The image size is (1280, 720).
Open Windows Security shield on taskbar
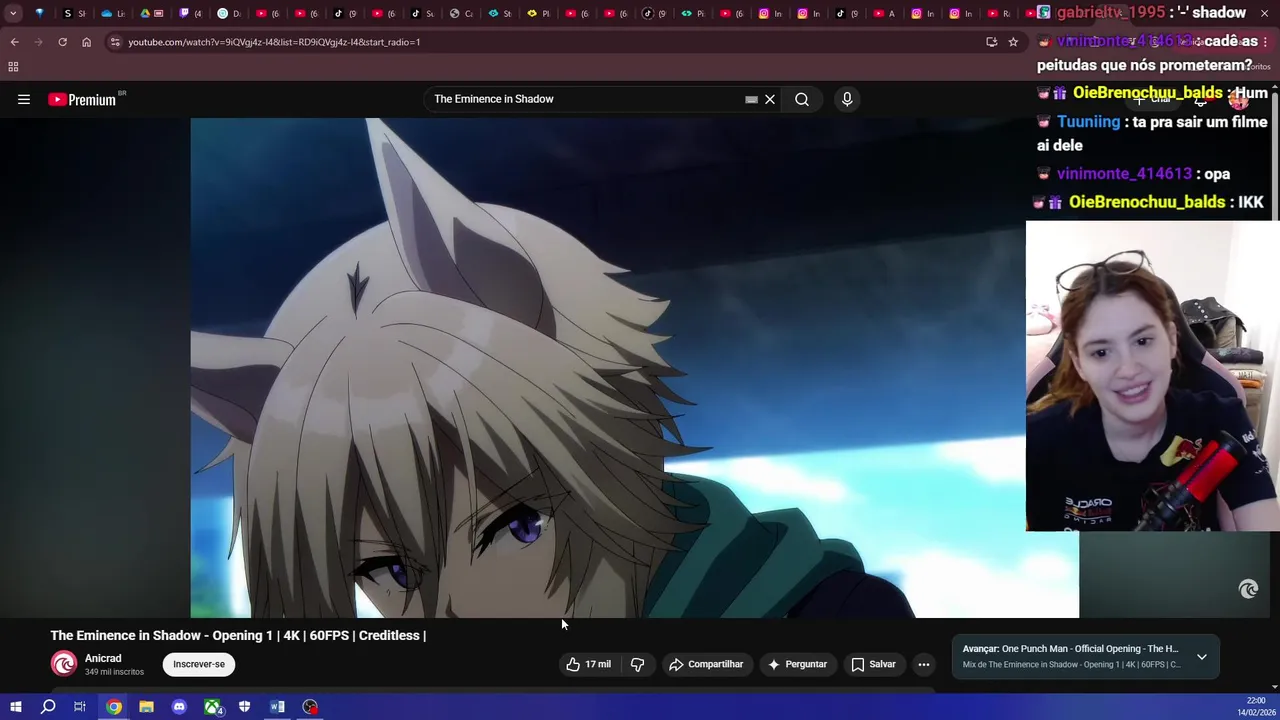click(x=244, y=707)
